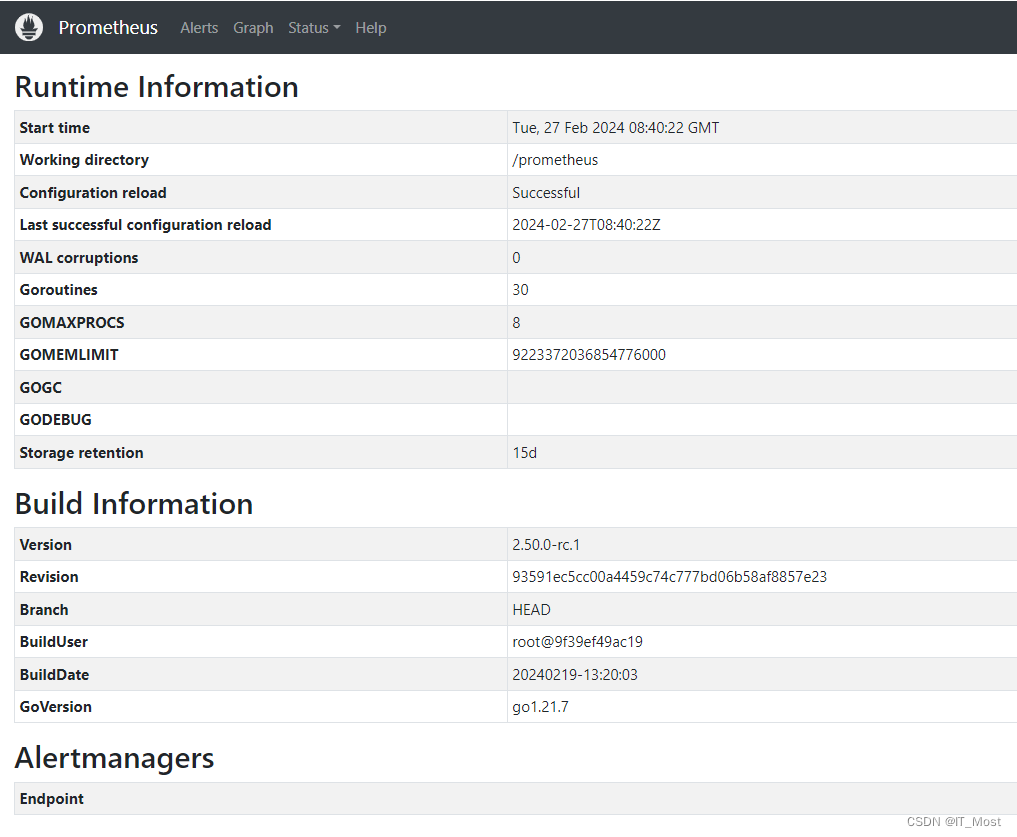Click the revision hash 93591ec5cc00a...

point(669,577)
